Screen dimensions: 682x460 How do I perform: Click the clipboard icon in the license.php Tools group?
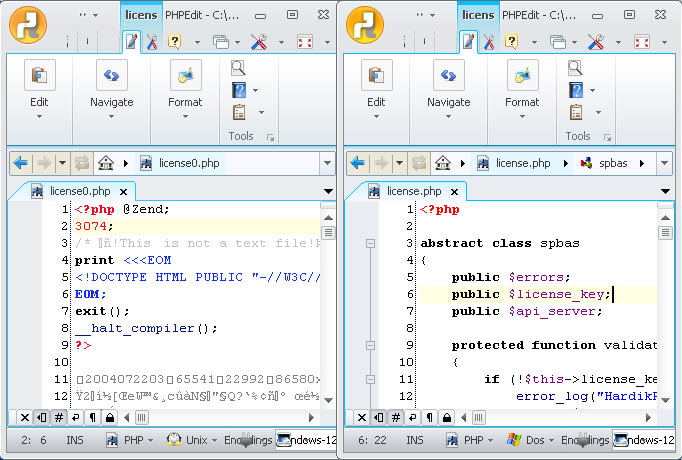576,112
